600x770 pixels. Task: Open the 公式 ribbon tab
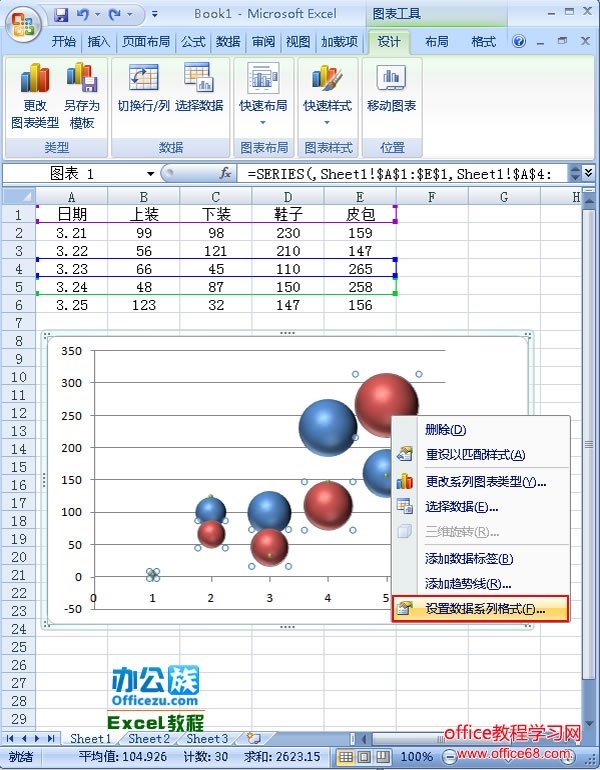click(x=193, y=42)
